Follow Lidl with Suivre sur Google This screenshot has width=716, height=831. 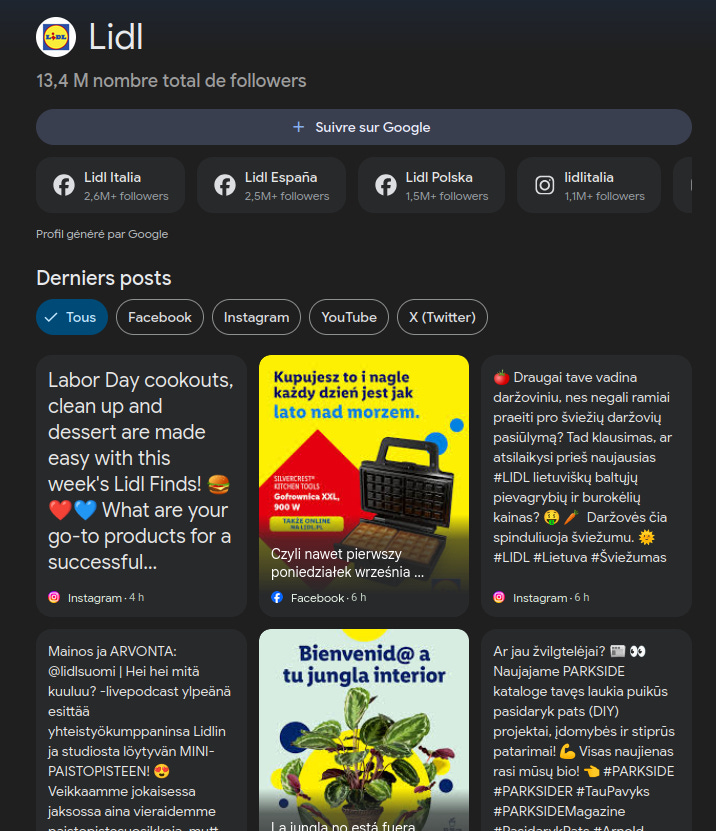[364, 127]
